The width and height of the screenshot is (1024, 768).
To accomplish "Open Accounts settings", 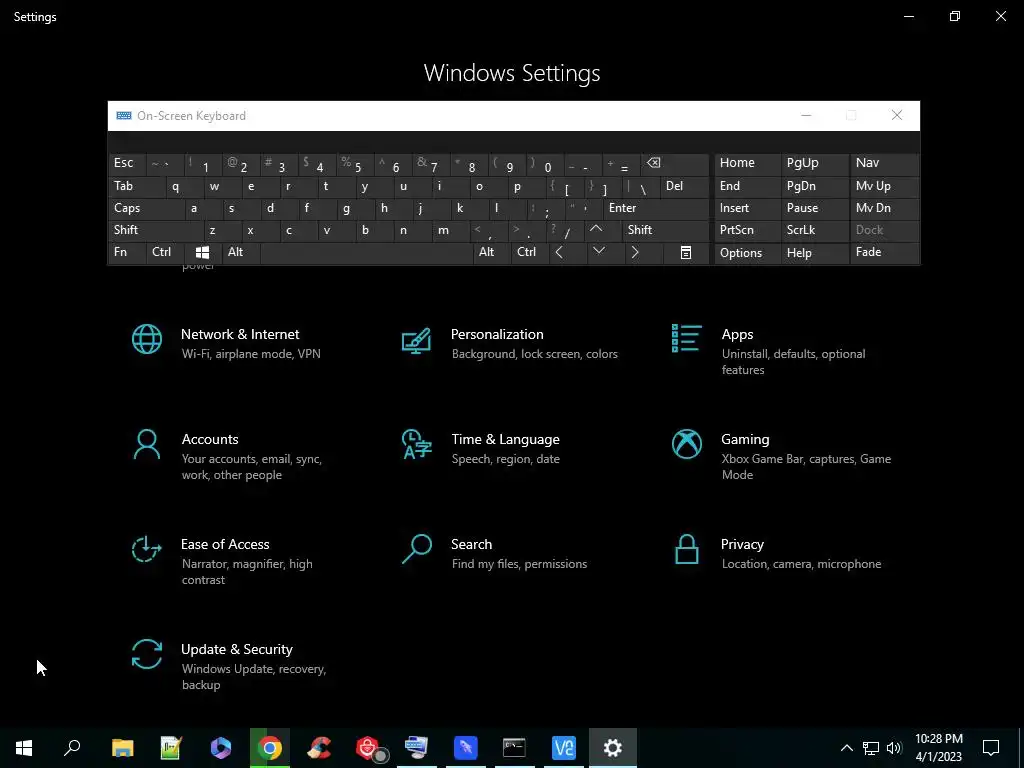I will (227, 456).
